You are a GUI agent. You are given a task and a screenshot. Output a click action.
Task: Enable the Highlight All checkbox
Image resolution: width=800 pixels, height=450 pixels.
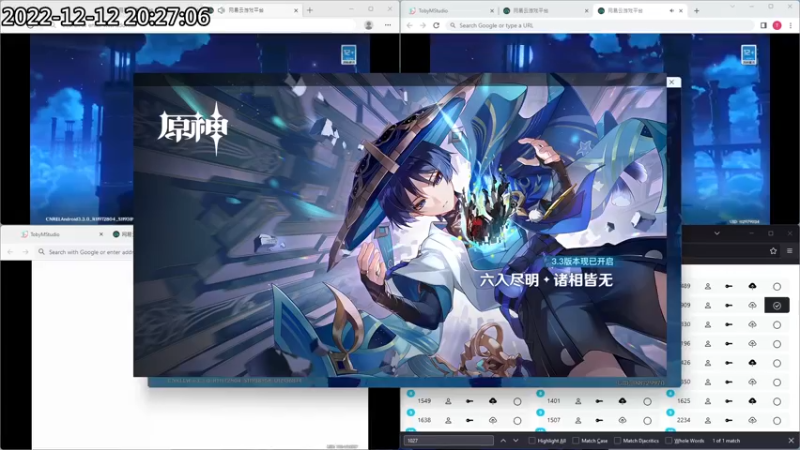532,441
